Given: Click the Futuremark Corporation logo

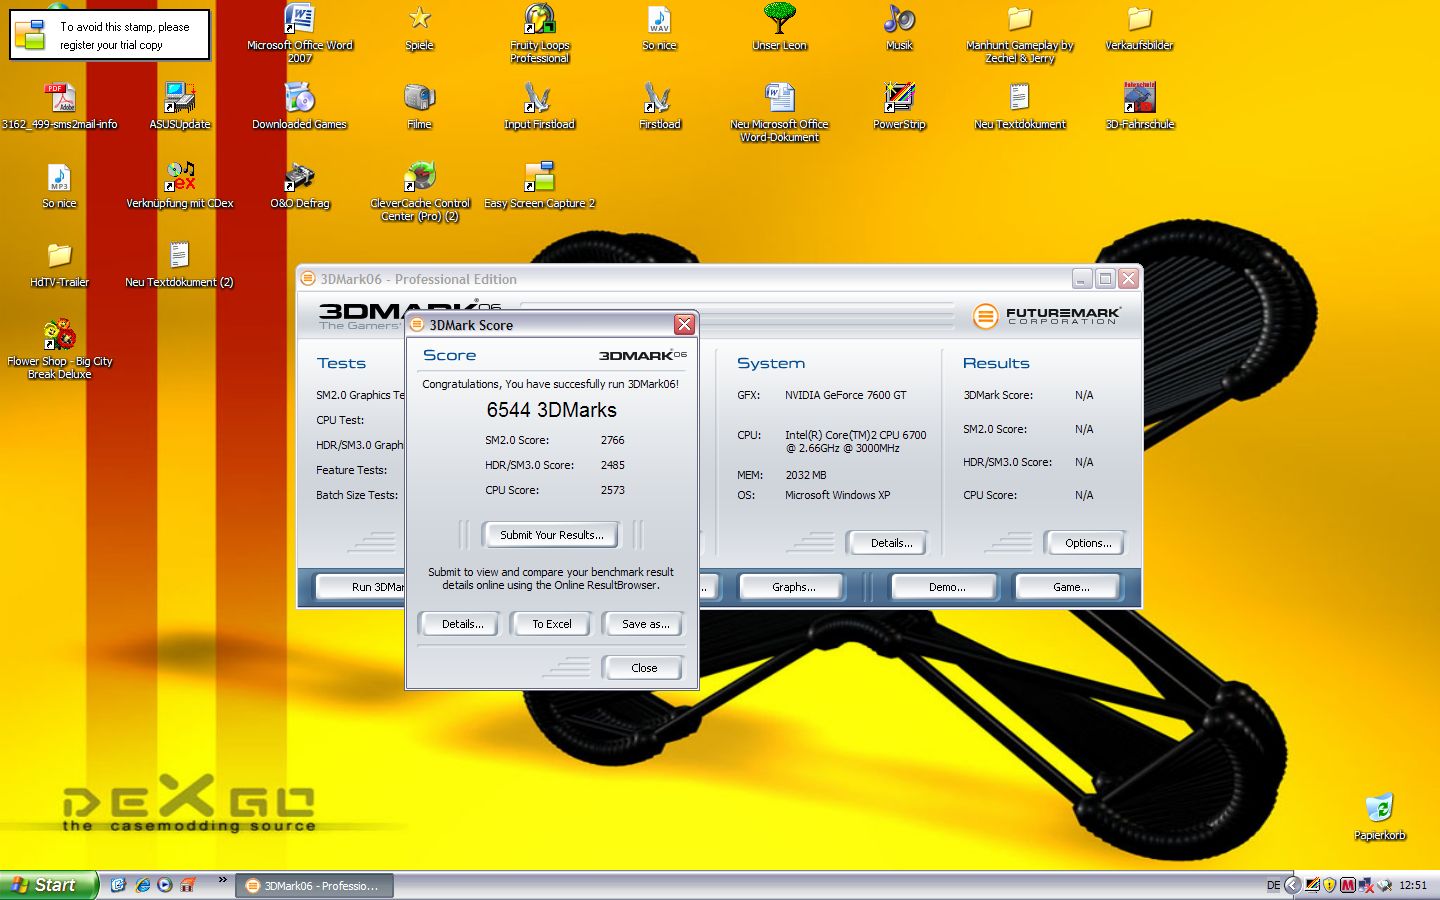Looking at the screenshot, I should click(1046, 316).
